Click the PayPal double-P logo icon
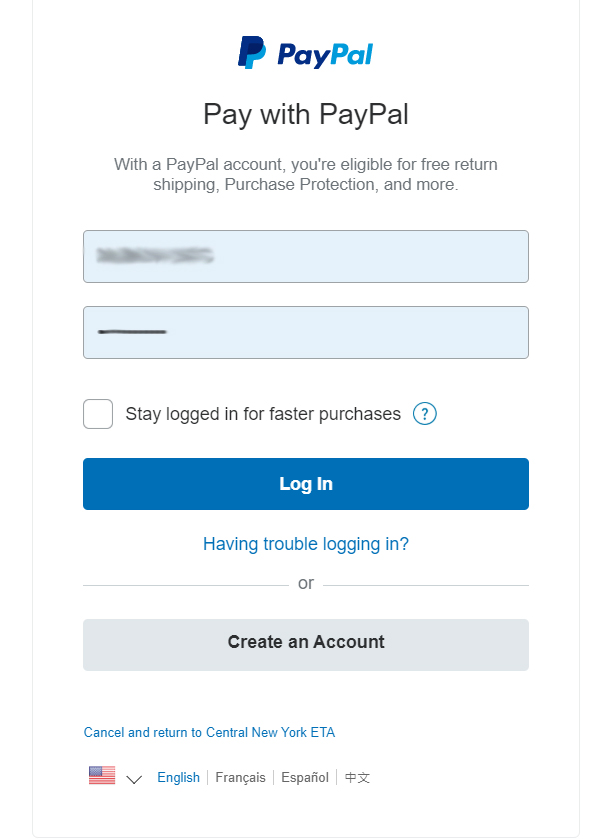 pos(251,52)
